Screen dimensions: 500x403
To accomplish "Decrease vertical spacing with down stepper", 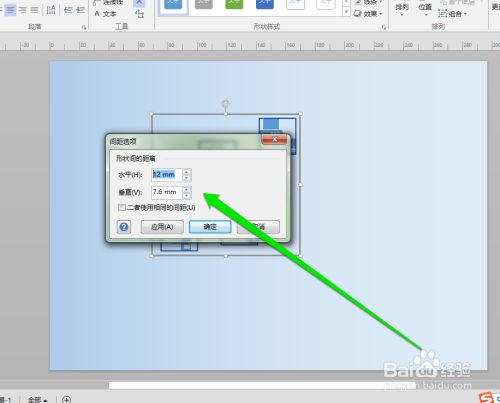I will pyautogui.click(x=187, y=196).
